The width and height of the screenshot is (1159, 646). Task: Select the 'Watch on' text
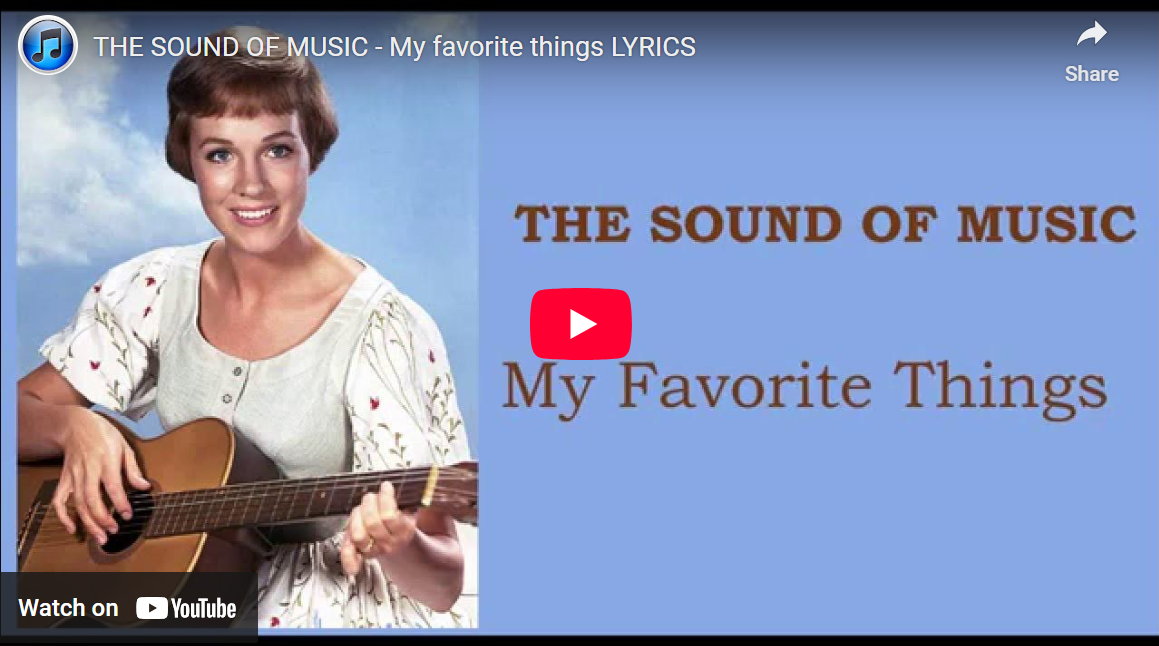point(68,608)
